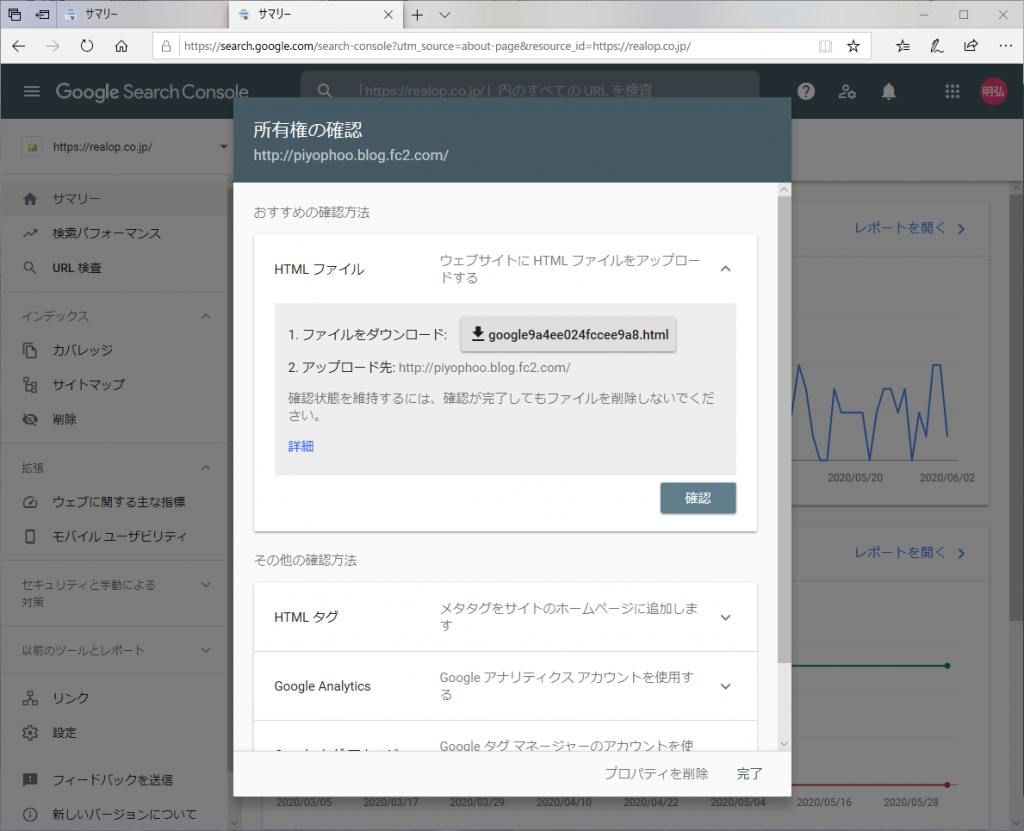
Task: Open the 詳細 link
Action: (x=301, y=446)
